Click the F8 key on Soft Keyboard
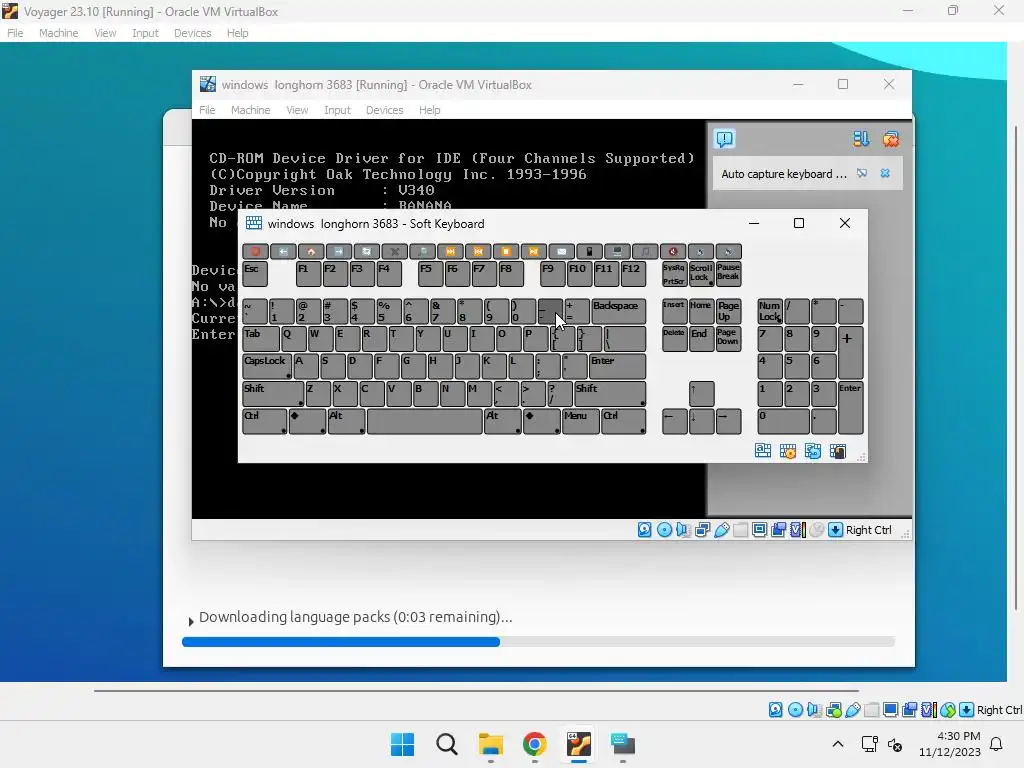 click(x=511, y=274)
